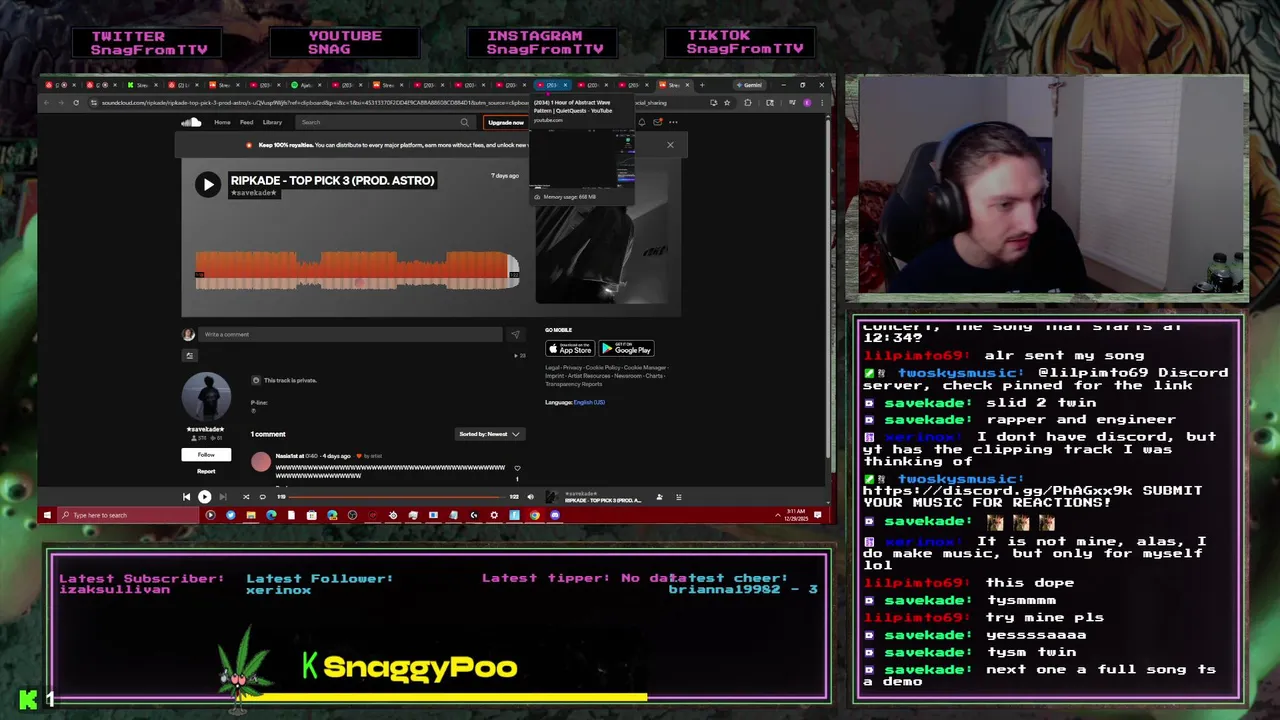Click the playlist icon below comment box
This screenshot has height=720, width=1280.
189,355
